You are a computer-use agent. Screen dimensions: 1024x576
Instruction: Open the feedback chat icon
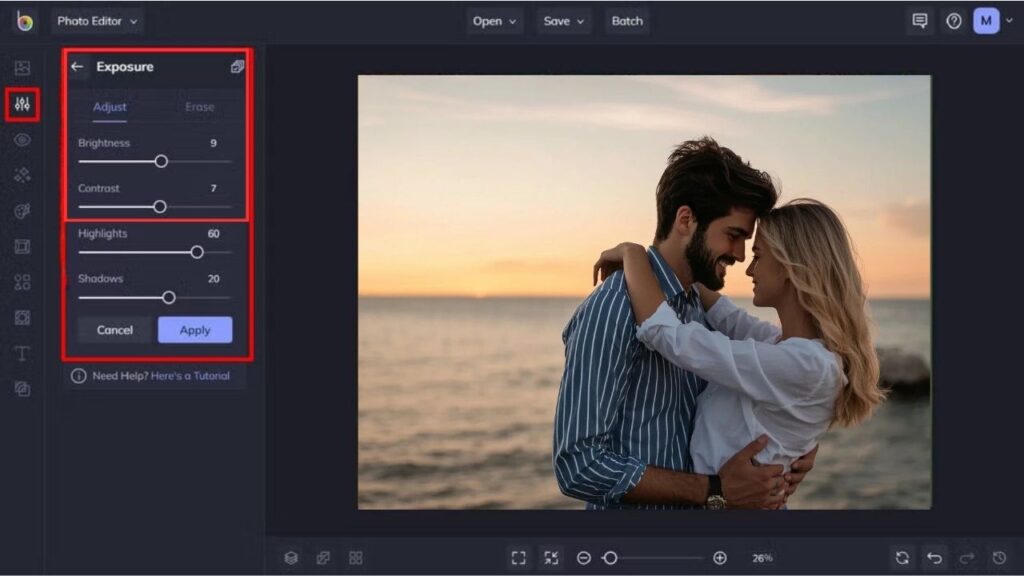[920, 21]
